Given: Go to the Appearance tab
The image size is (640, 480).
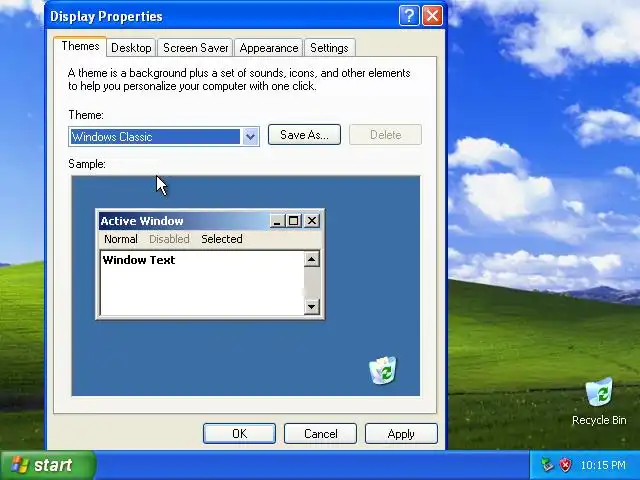Looking at the screenshot, I should pos(269,48).
